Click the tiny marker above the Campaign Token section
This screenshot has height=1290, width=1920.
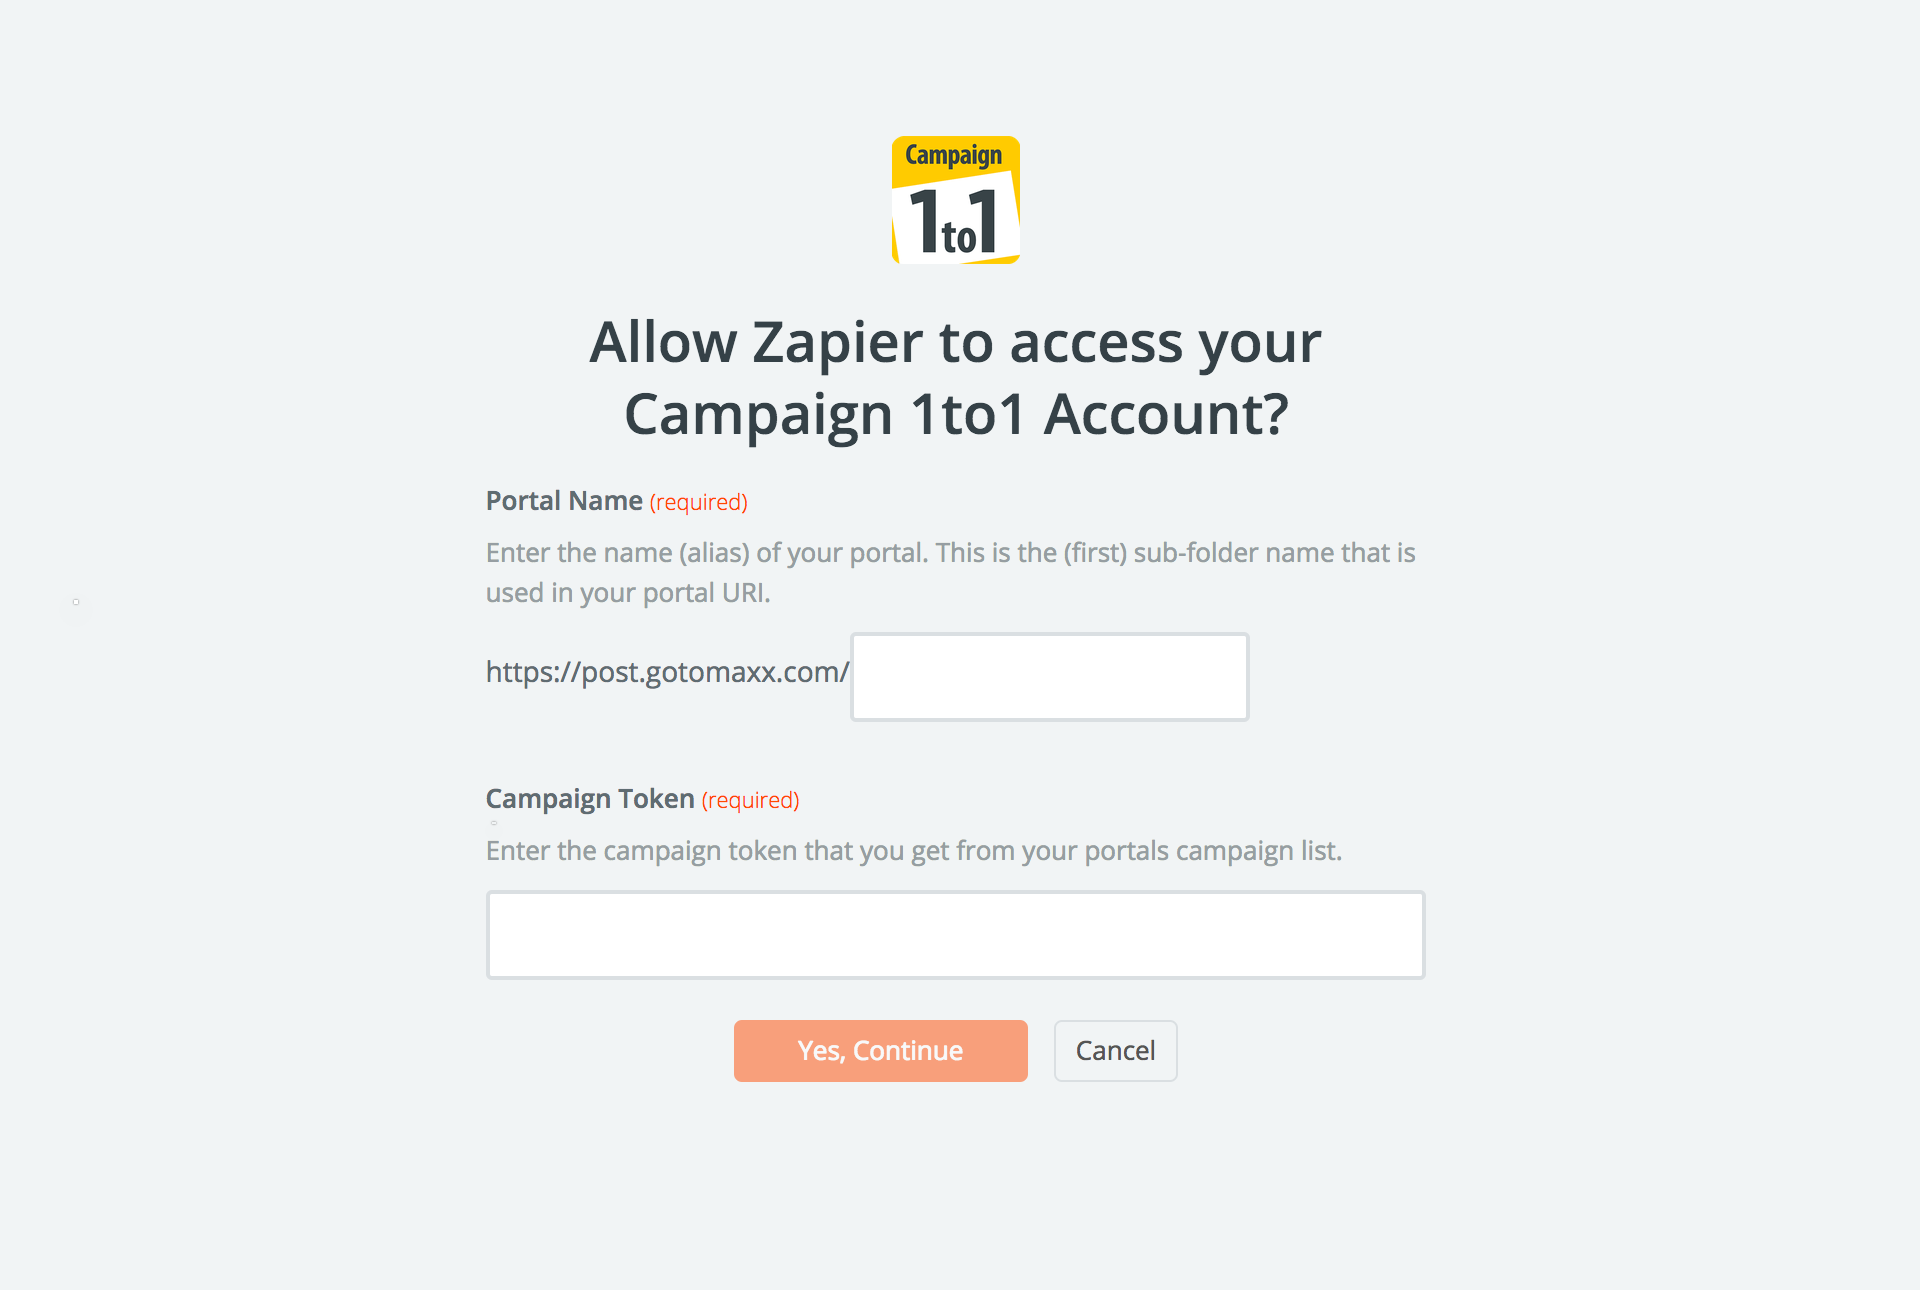pyautogui.click(x=492, y=822)
